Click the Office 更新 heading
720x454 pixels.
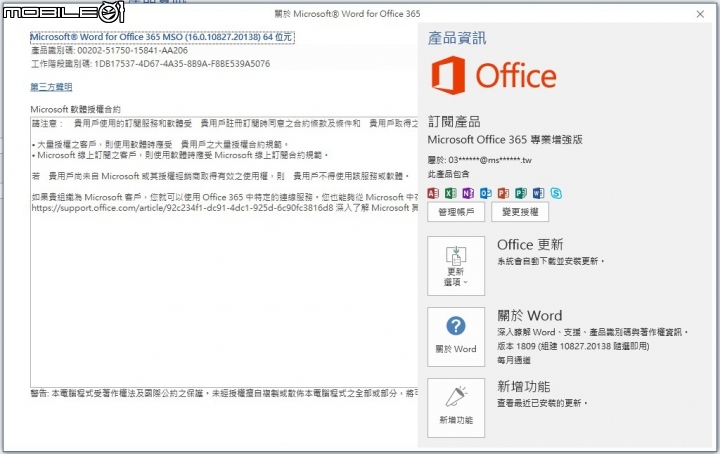(530, 245)
